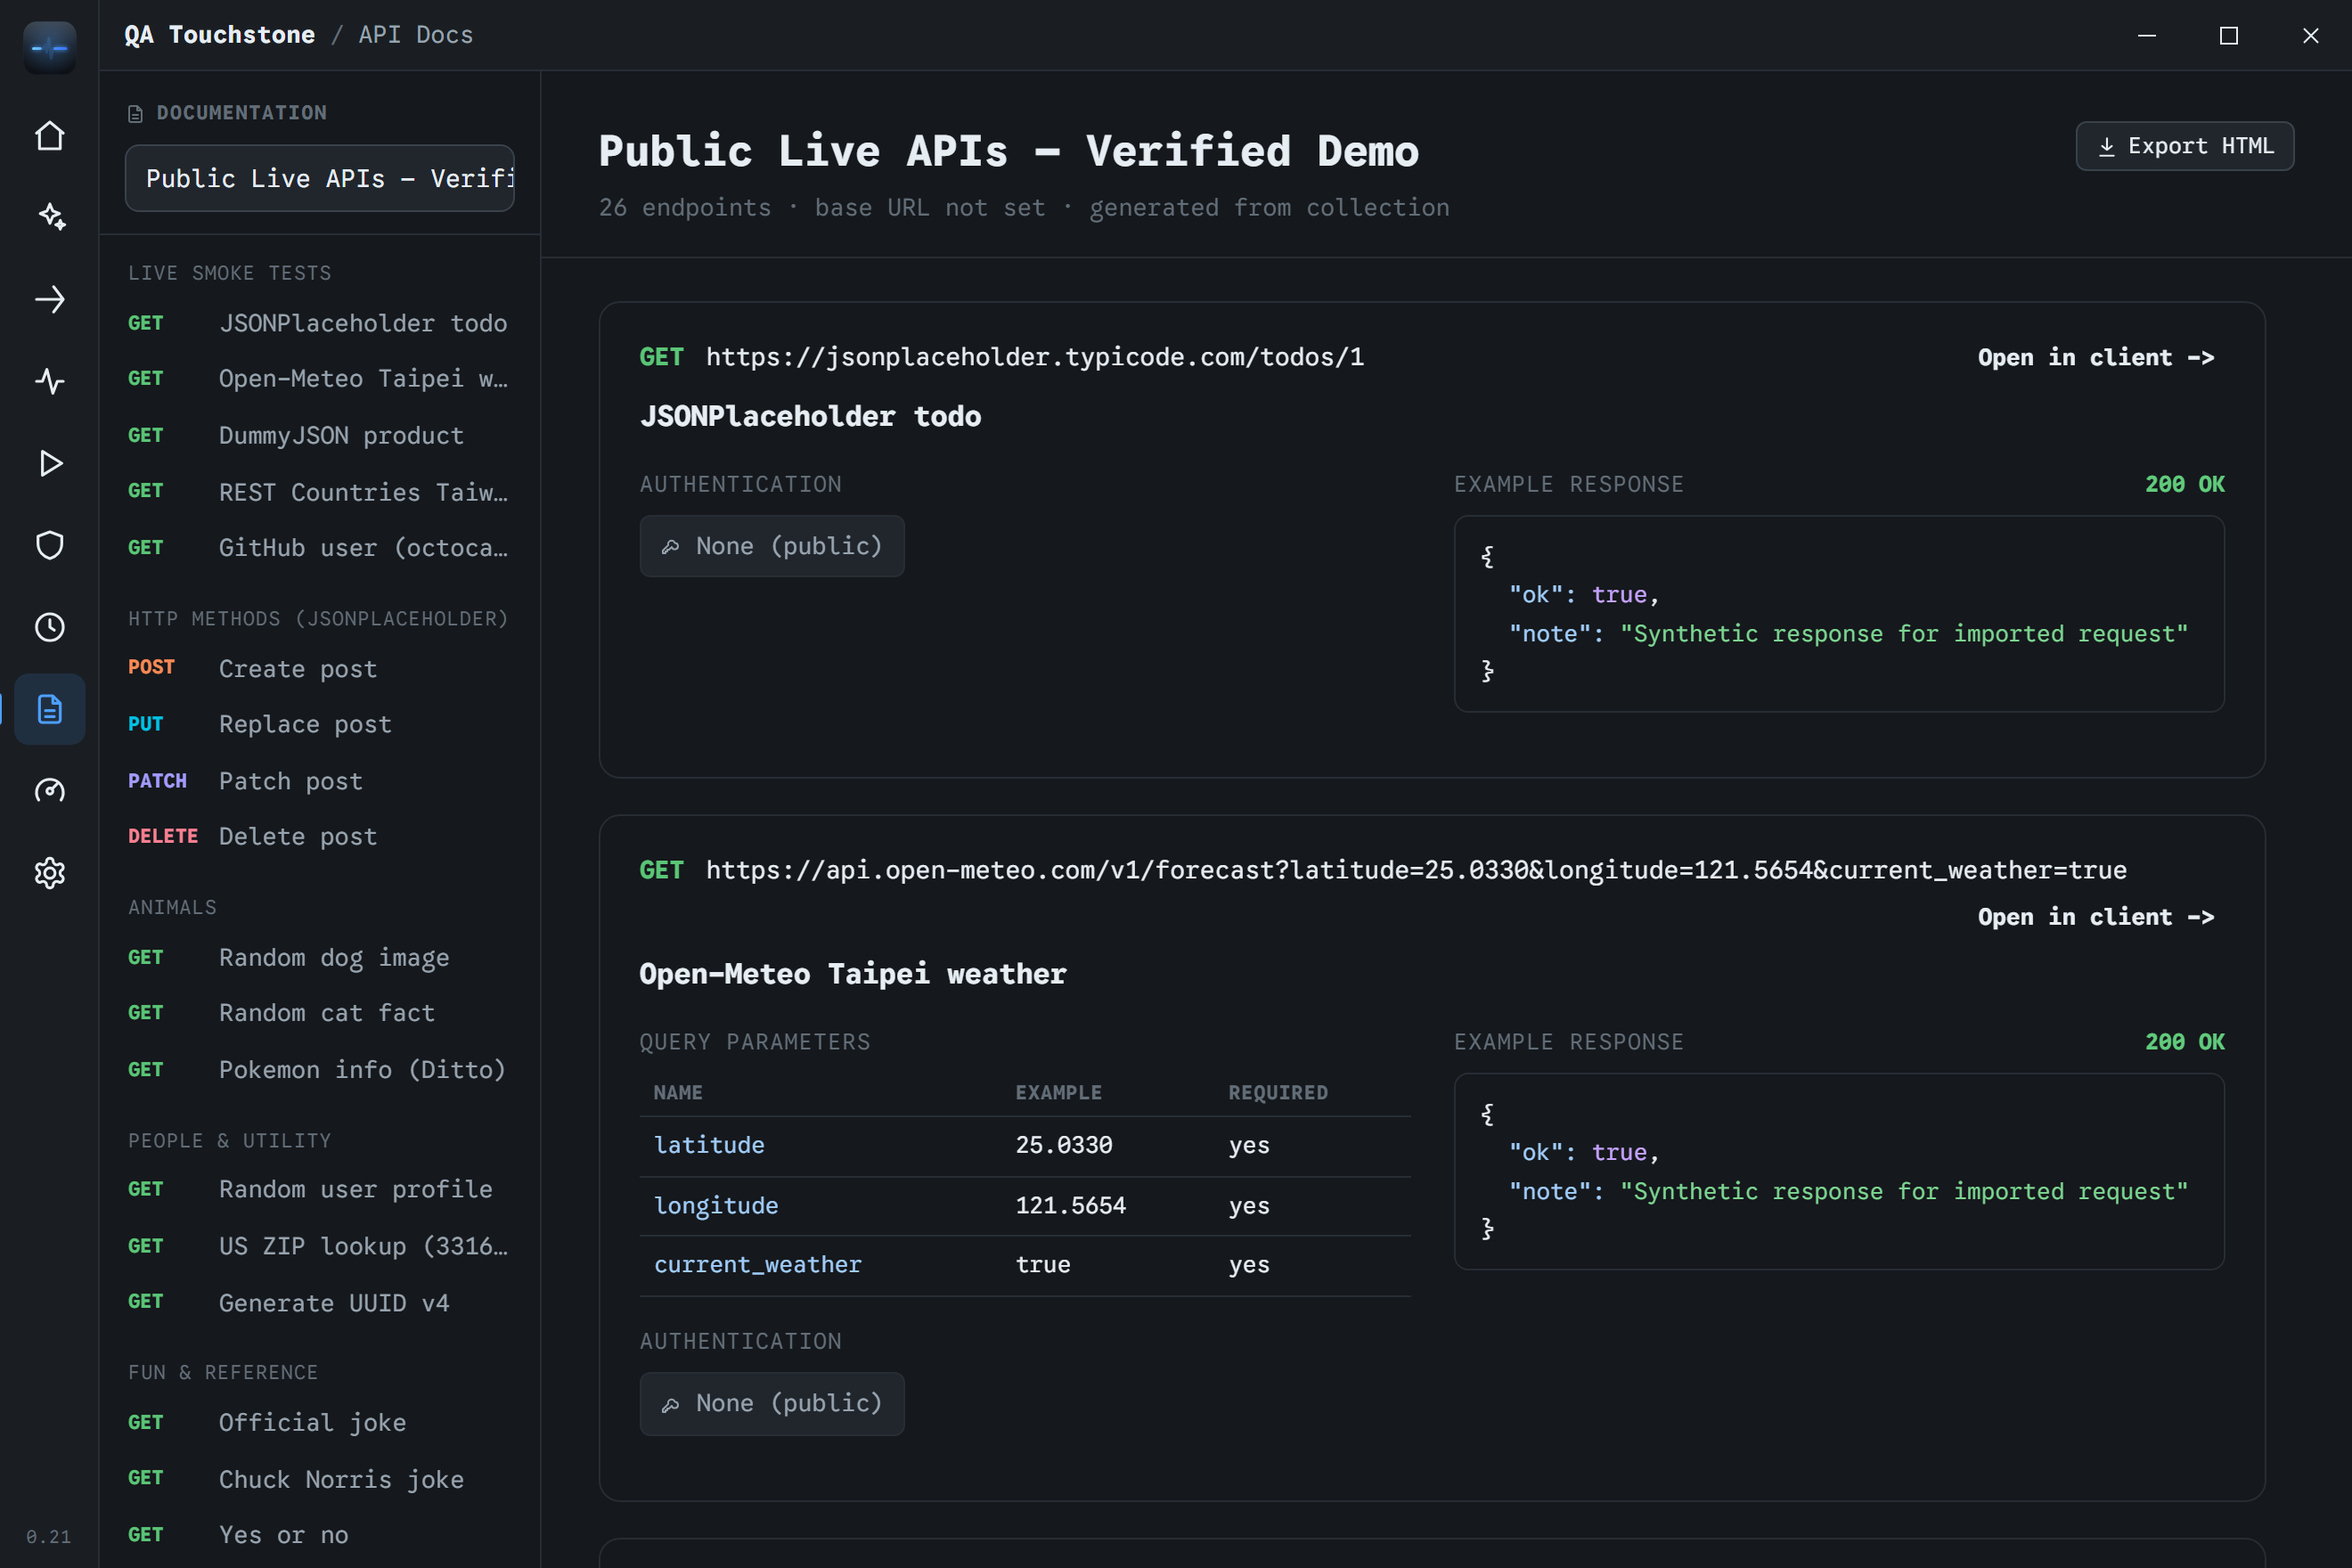This screenshot has height=1568, width=2352.
Task: Click the Animals section header
Action: coord(172,907)
